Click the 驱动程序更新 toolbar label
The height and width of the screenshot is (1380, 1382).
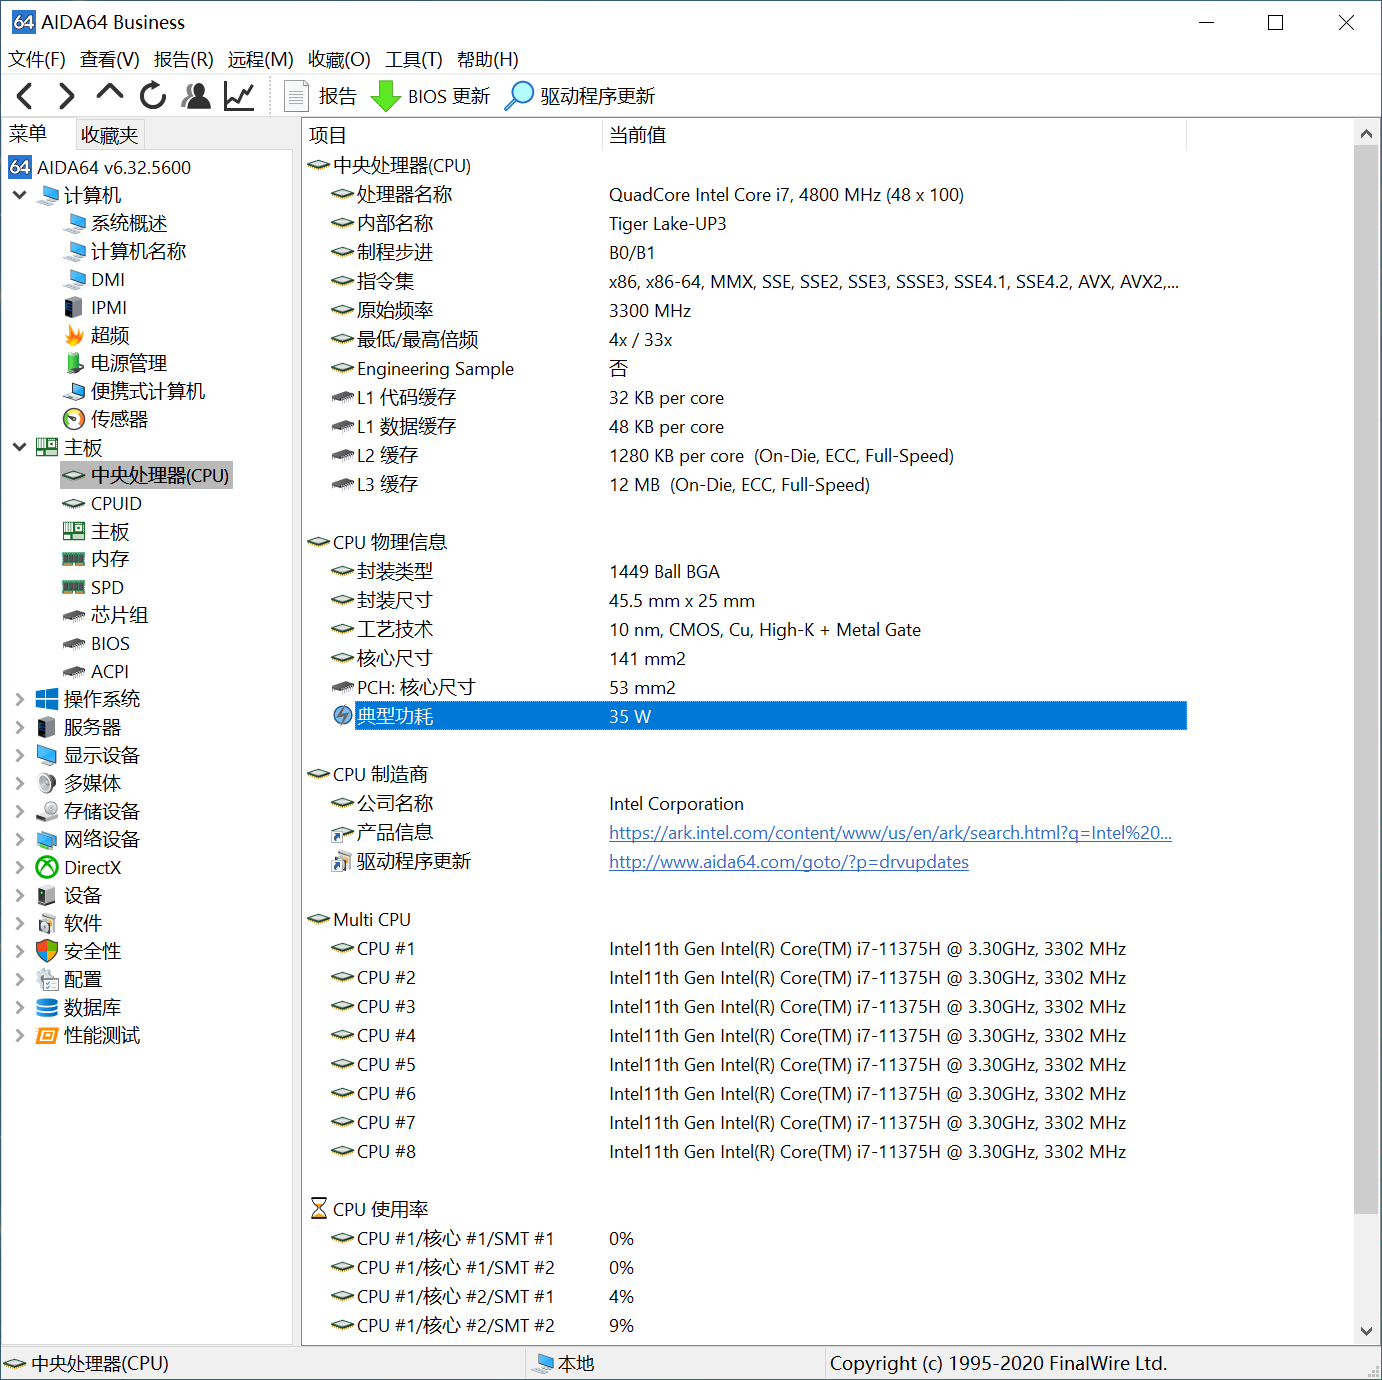point(598,96)
